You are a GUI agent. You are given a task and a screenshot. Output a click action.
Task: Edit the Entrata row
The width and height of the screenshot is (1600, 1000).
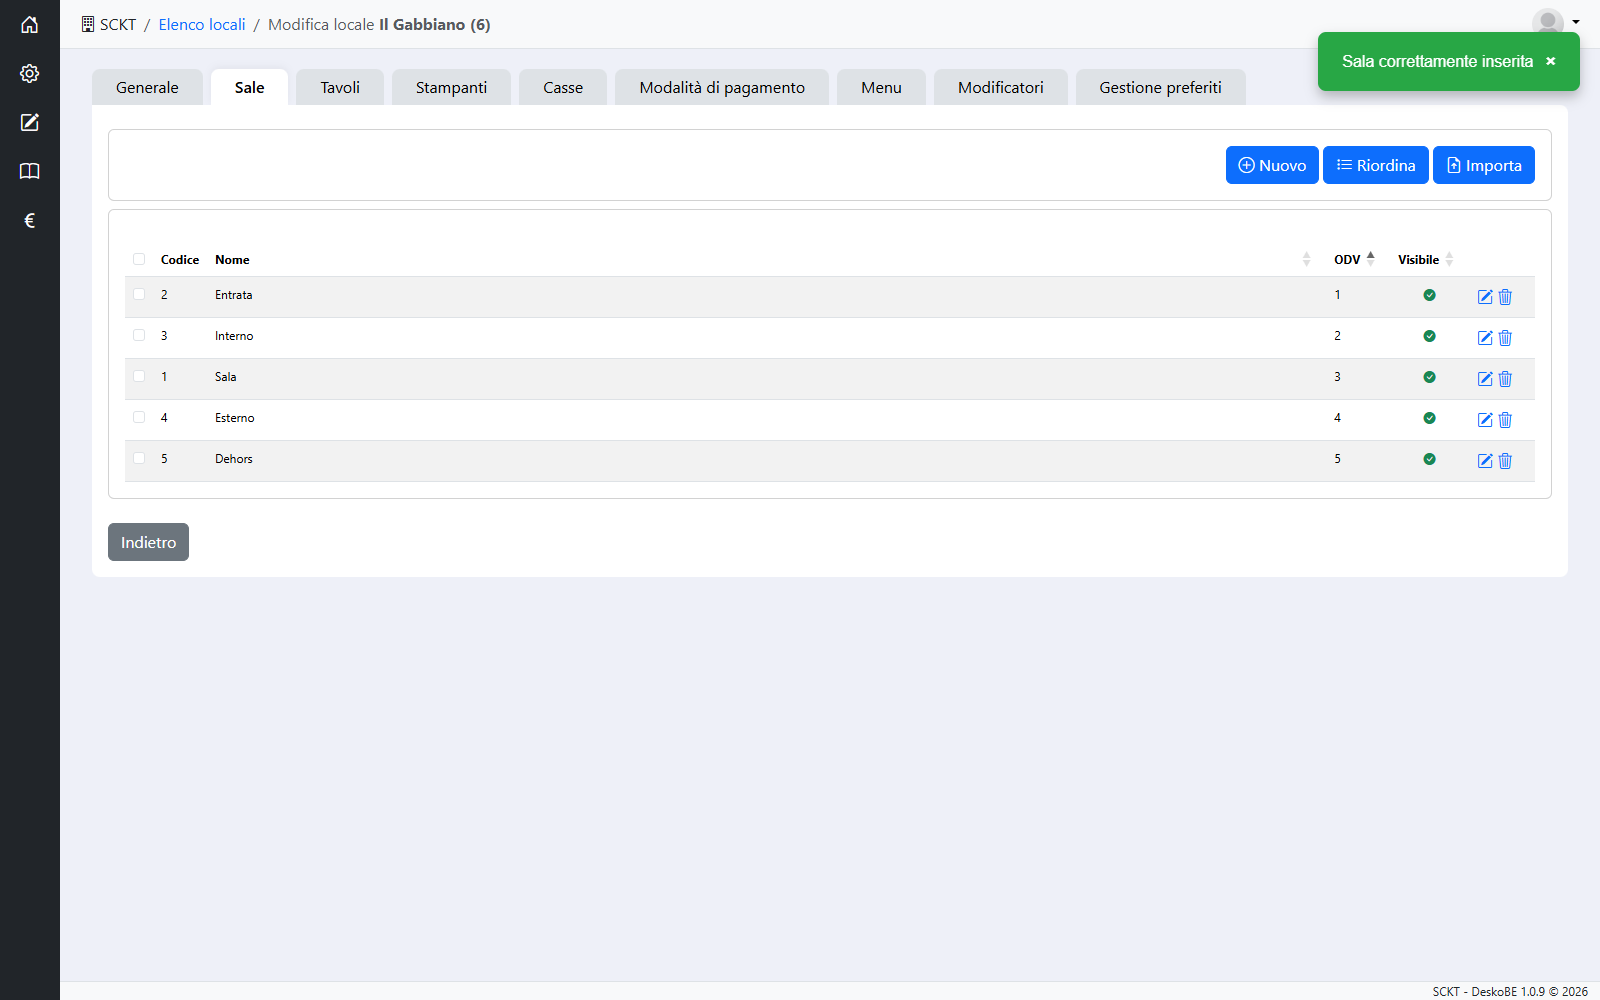[1485, 297]
